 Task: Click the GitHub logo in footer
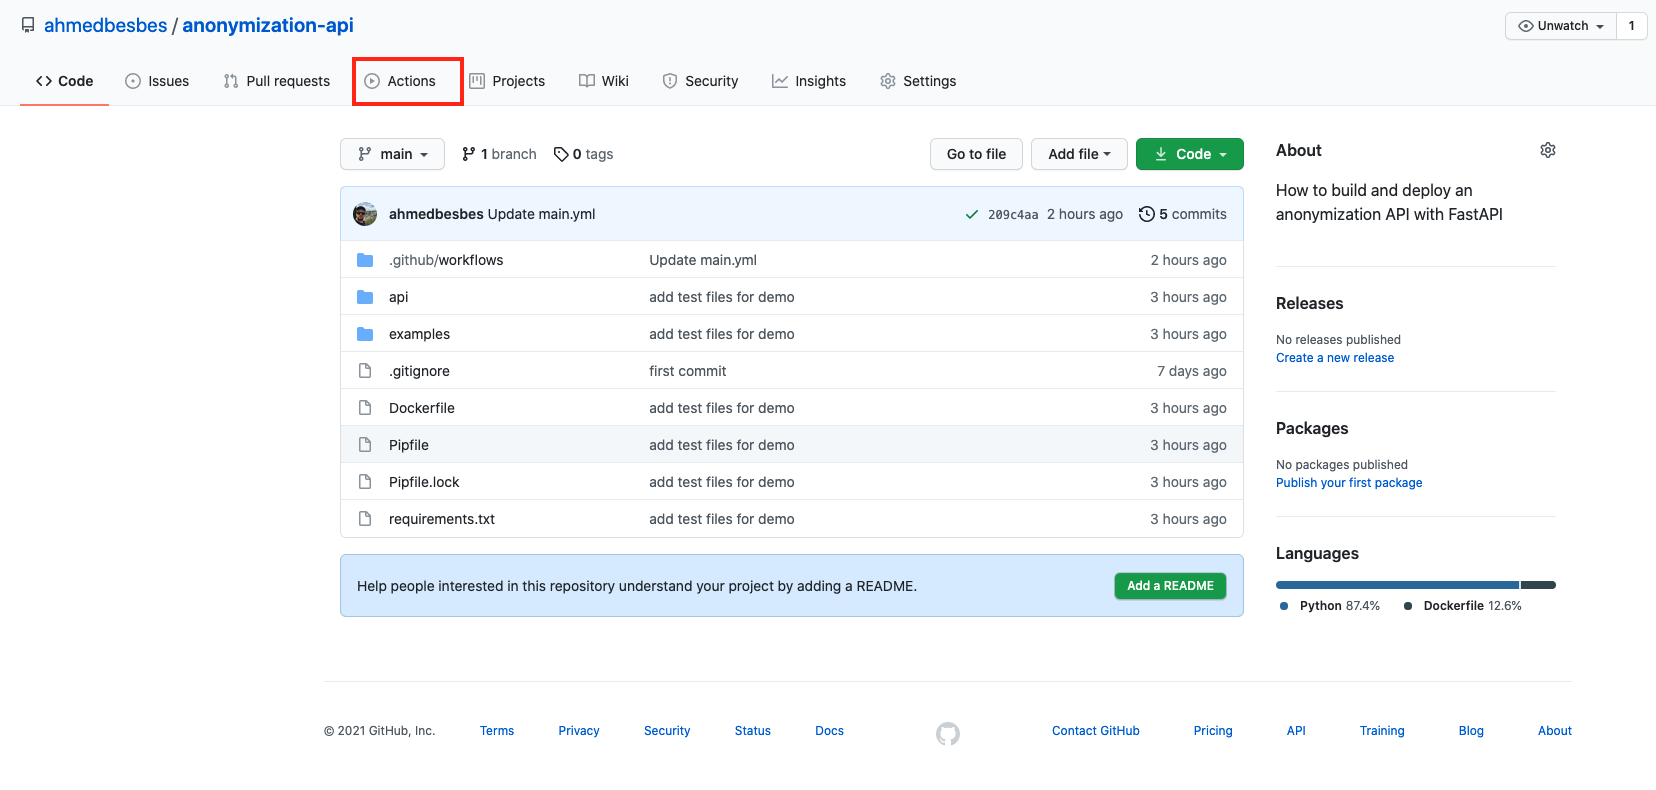click(x=948, y=734)
